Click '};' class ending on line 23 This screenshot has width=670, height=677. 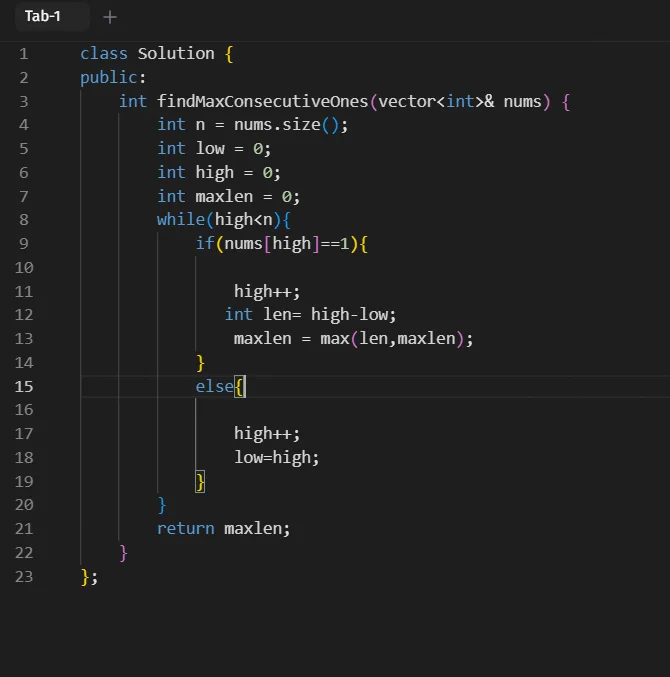(x=89, y=577)
